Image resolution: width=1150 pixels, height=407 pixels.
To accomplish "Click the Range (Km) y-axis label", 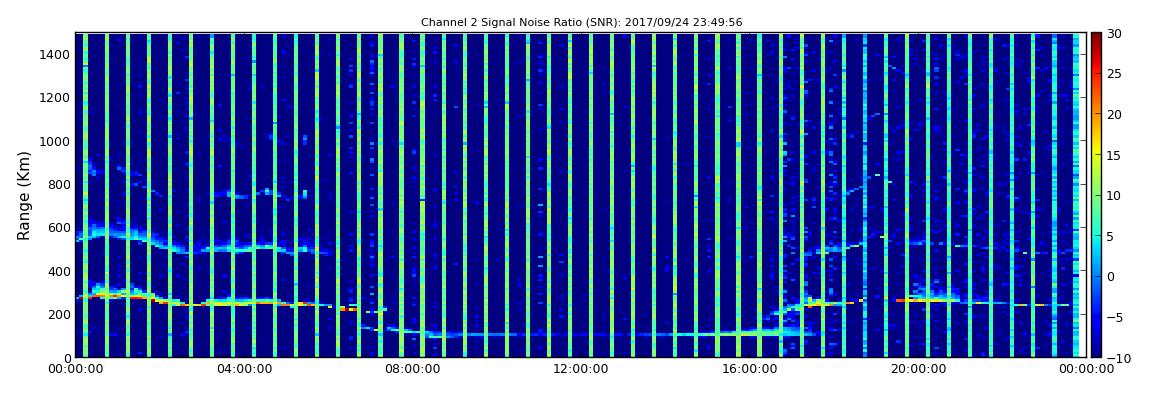I will [24, 196].
